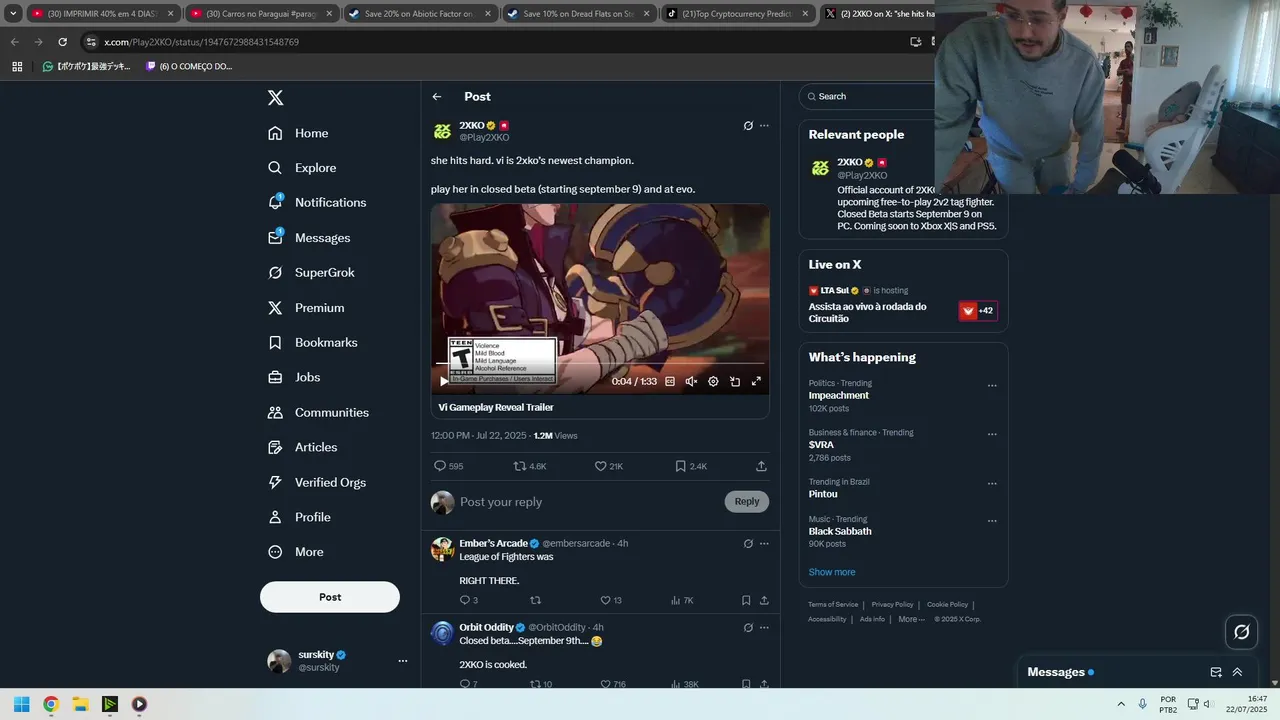The image size is (1280, 720).
Task: Click the Communities people icon
Action: (275, 412)
